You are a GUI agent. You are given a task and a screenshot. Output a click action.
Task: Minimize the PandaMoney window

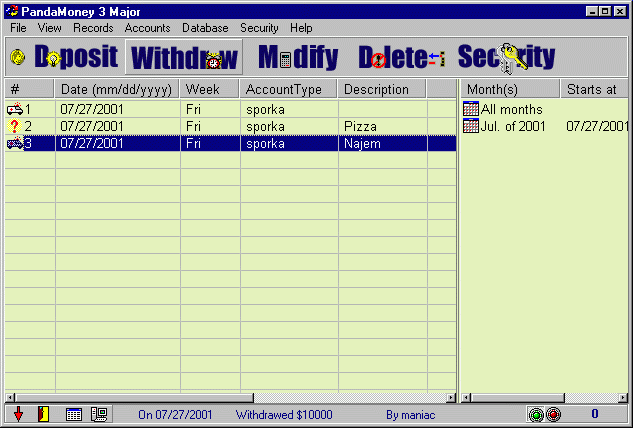pos(592,11)
